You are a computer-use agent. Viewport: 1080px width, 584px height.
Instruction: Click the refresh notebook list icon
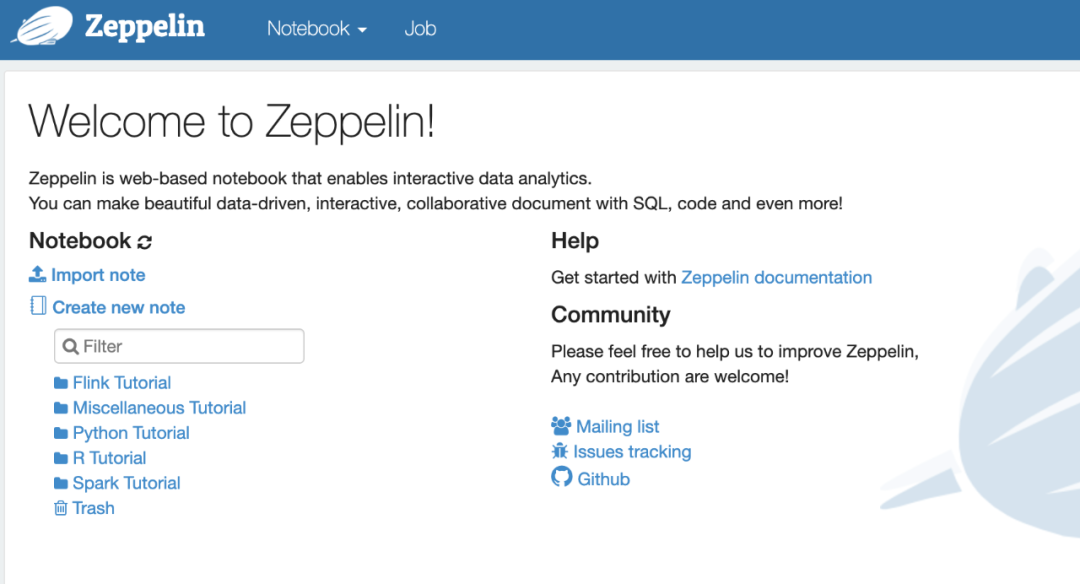145,242
